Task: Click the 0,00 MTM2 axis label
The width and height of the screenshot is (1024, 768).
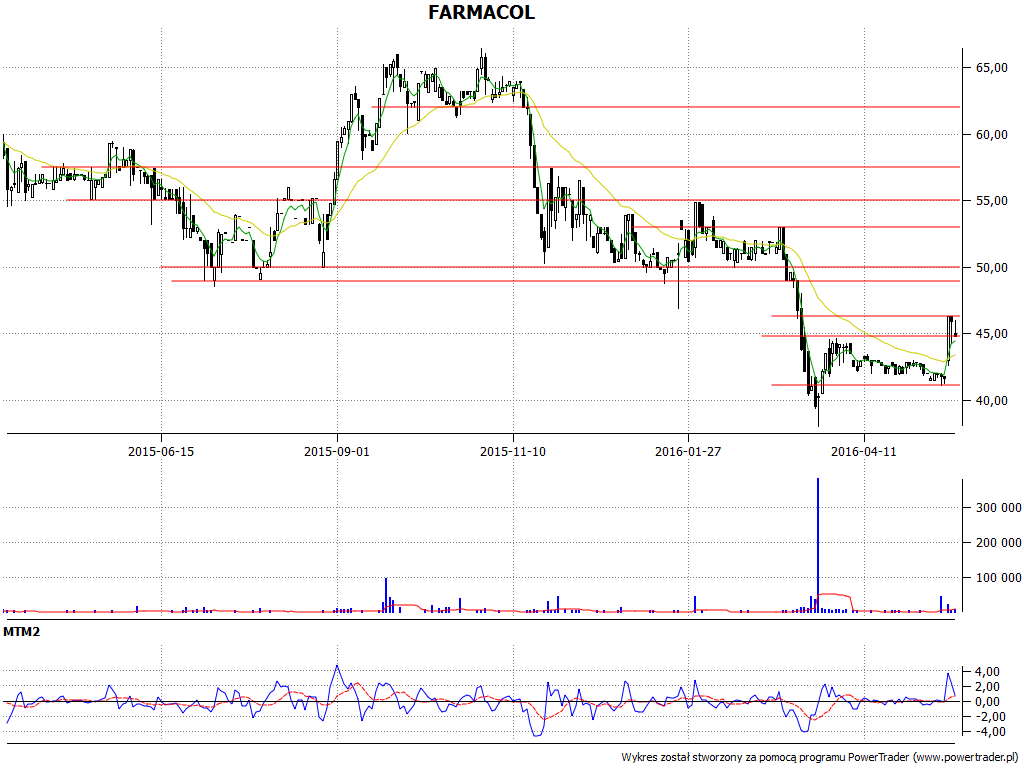Action: click(x=987, y=702)
